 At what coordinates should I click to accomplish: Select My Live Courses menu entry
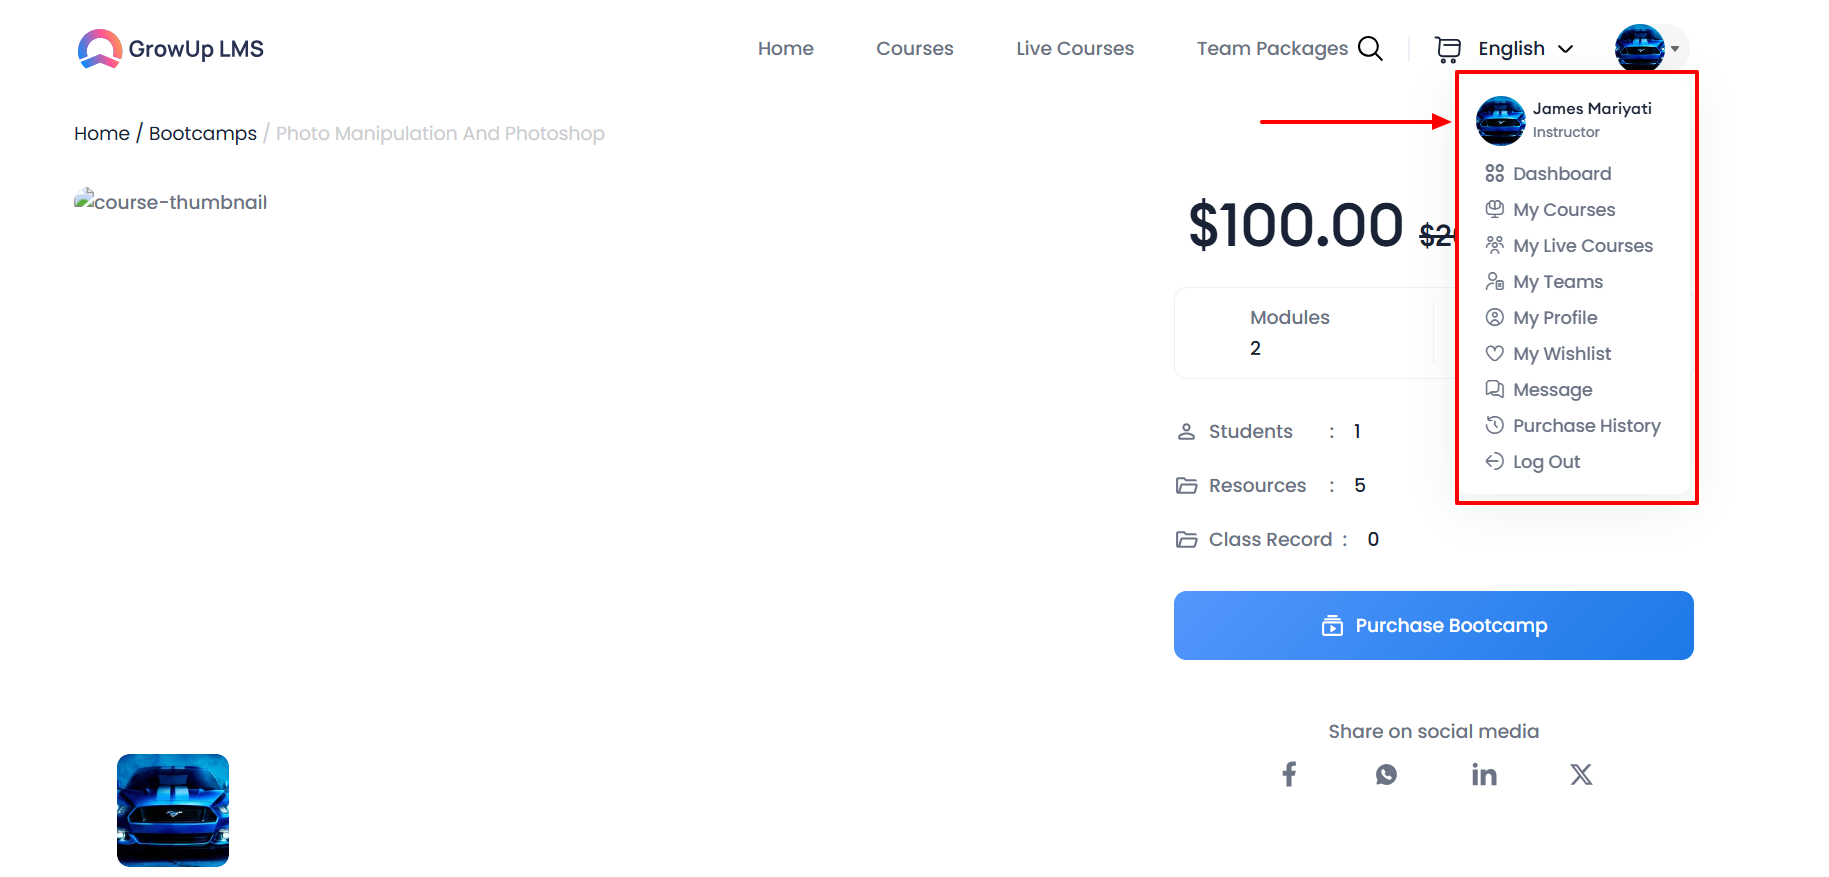click(1583, 245)
